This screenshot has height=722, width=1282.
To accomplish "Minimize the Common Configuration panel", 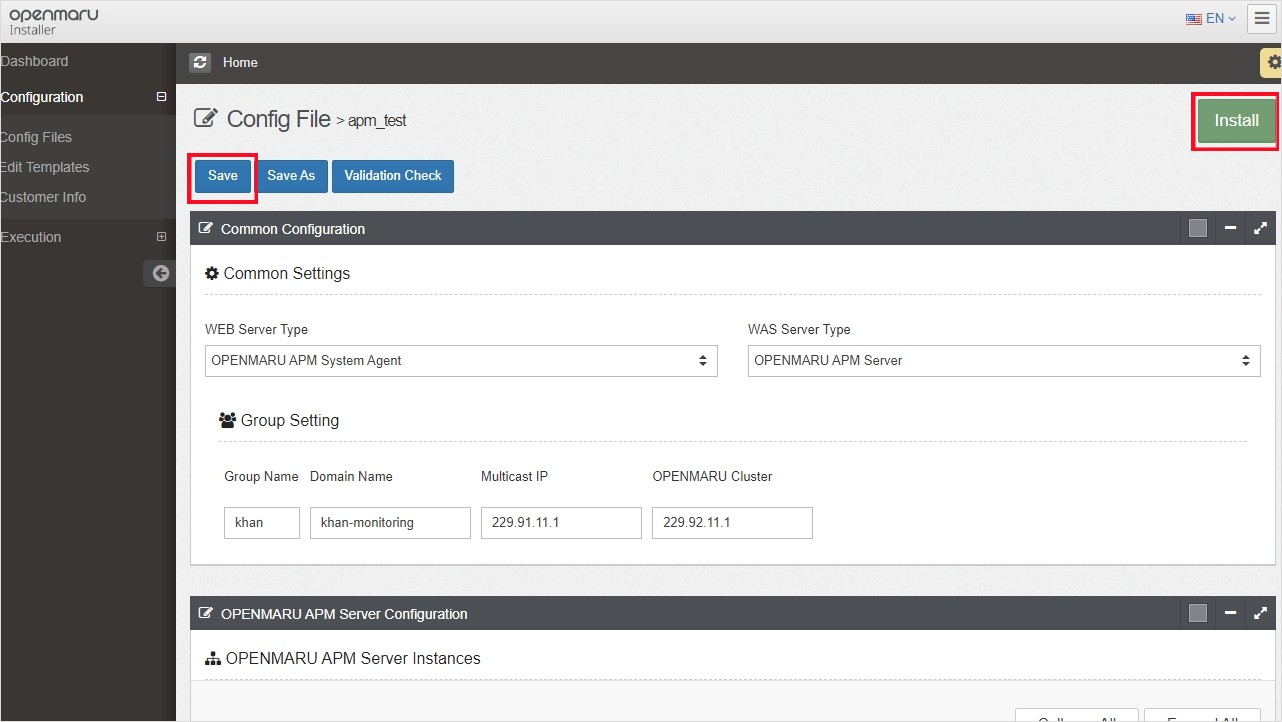I will (x=1230, y=228).
